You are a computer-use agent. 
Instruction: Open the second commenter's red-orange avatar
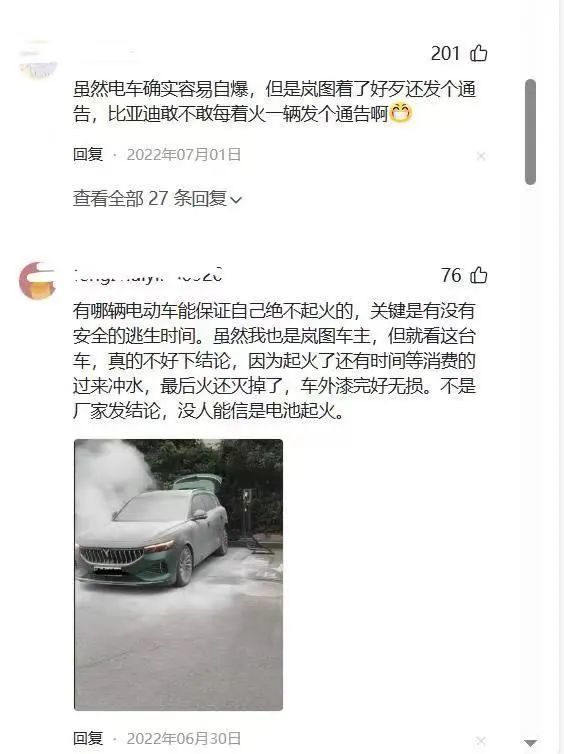pos(38,280)
